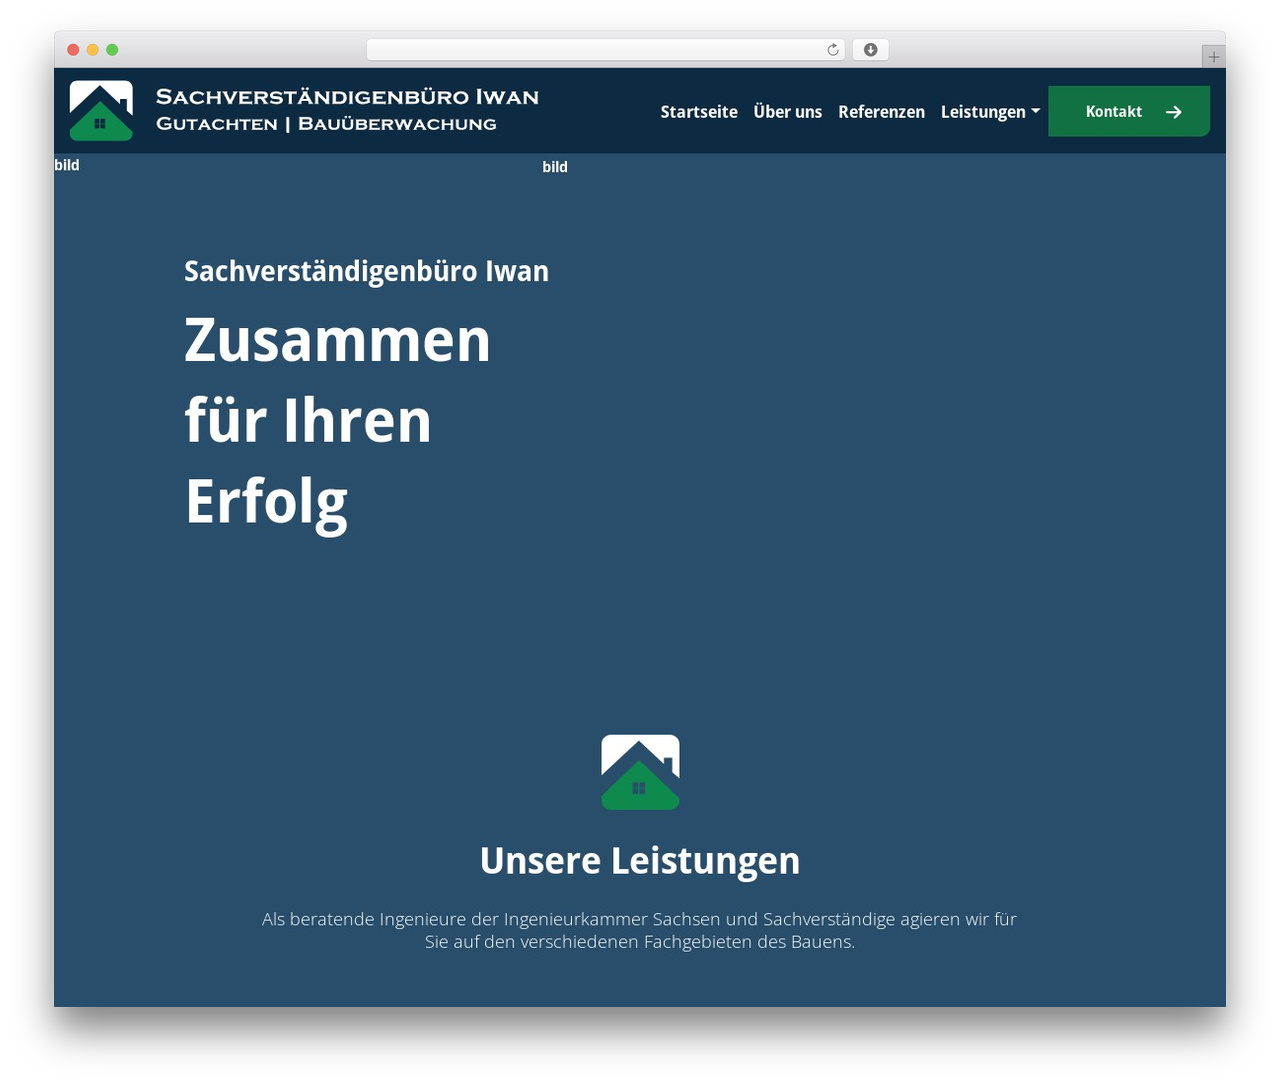Open the Über uns page
Screen dimensions: 1280x1084
click(x=788, y=112)
